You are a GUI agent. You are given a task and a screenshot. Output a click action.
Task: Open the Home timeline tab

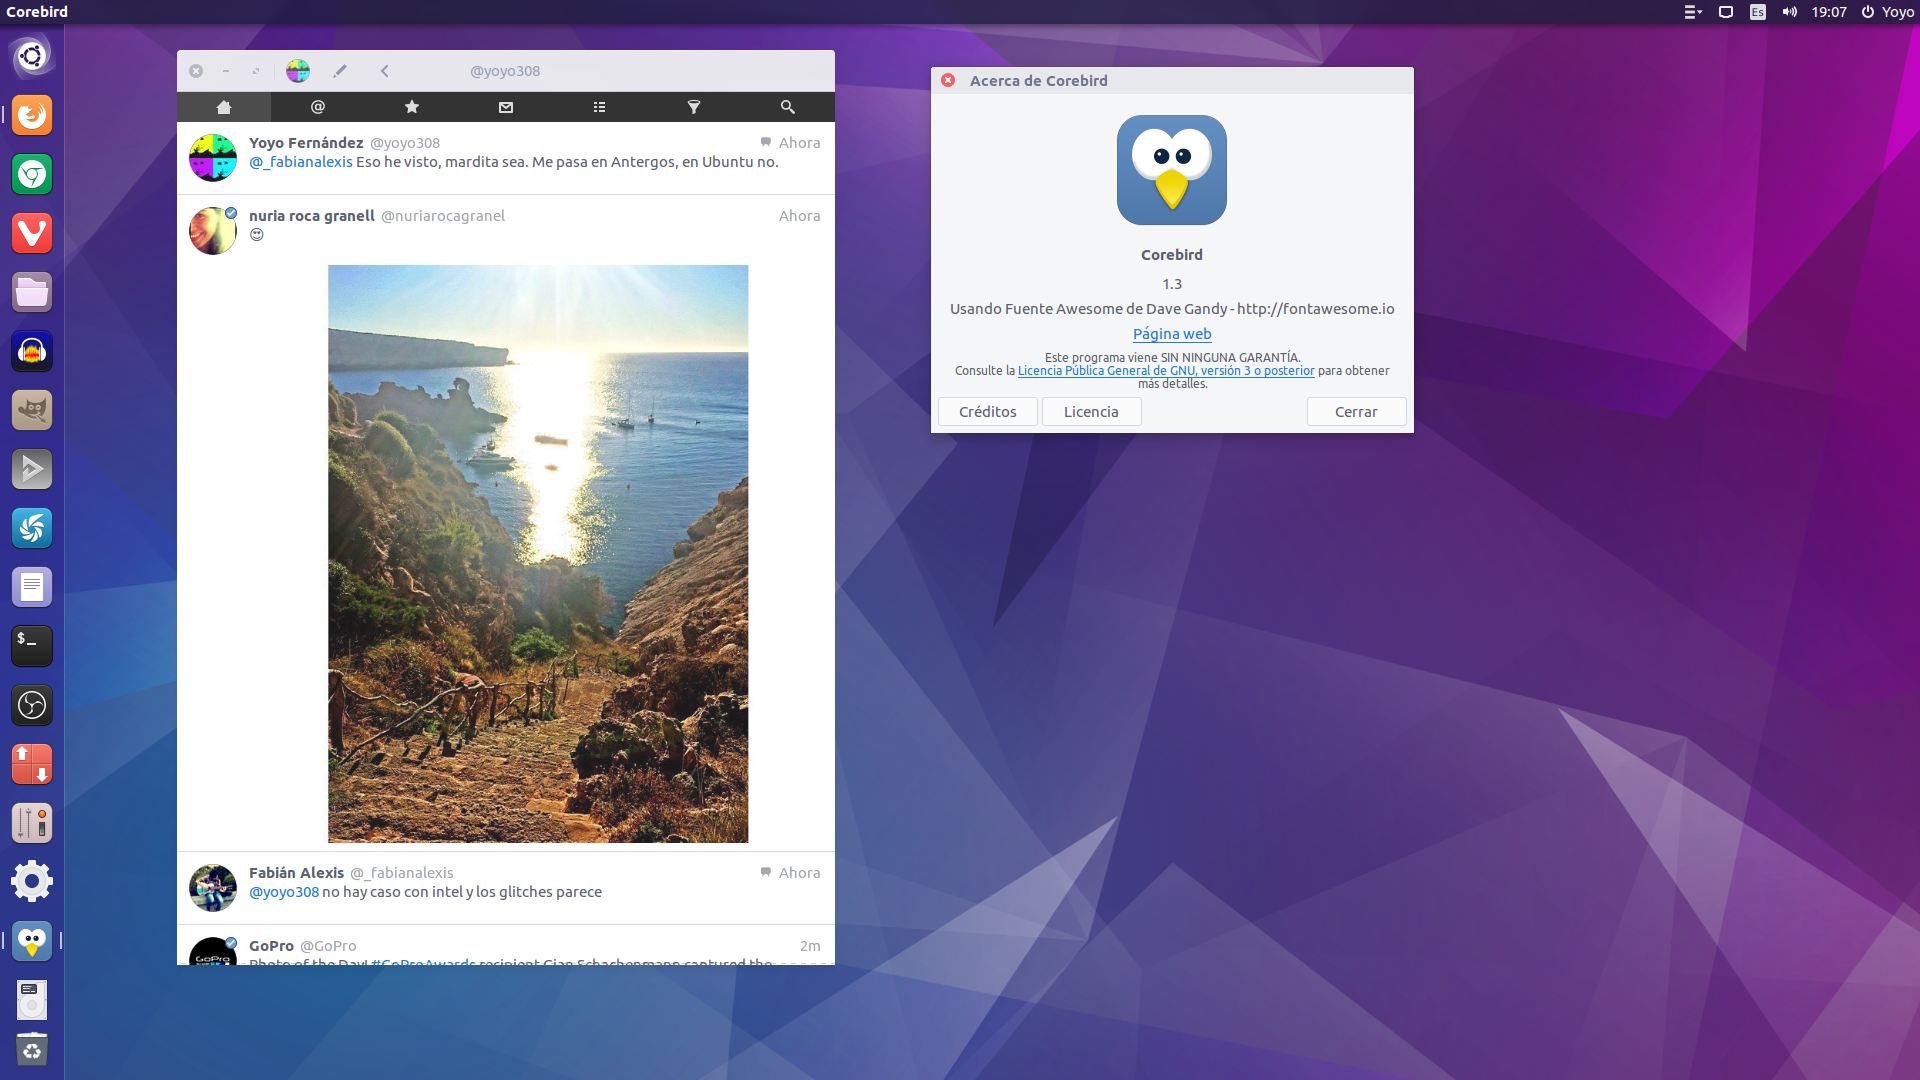tap(224, 107)
